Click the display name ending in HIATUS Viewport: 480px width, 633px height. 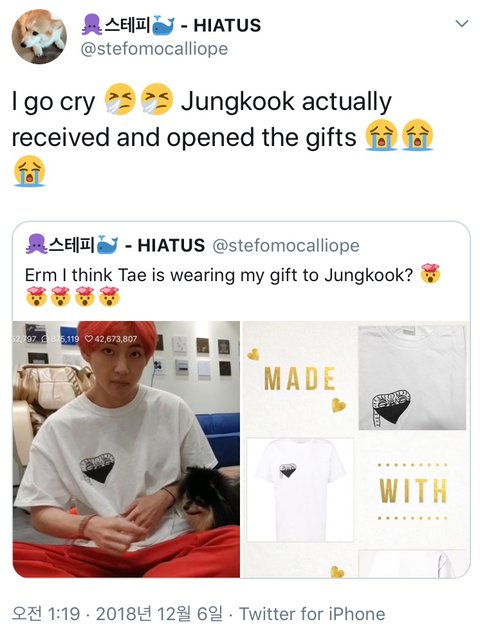pos(171,25)
